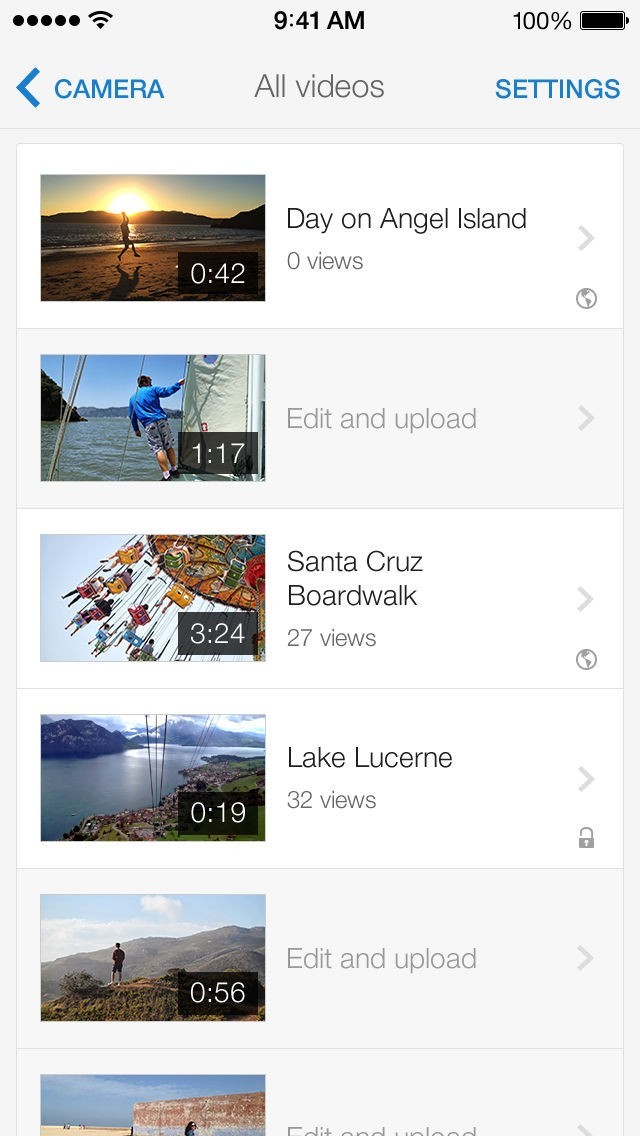Open chevron for Day on Angel Island
The image size is (640, 1136).
coord(587,238)
